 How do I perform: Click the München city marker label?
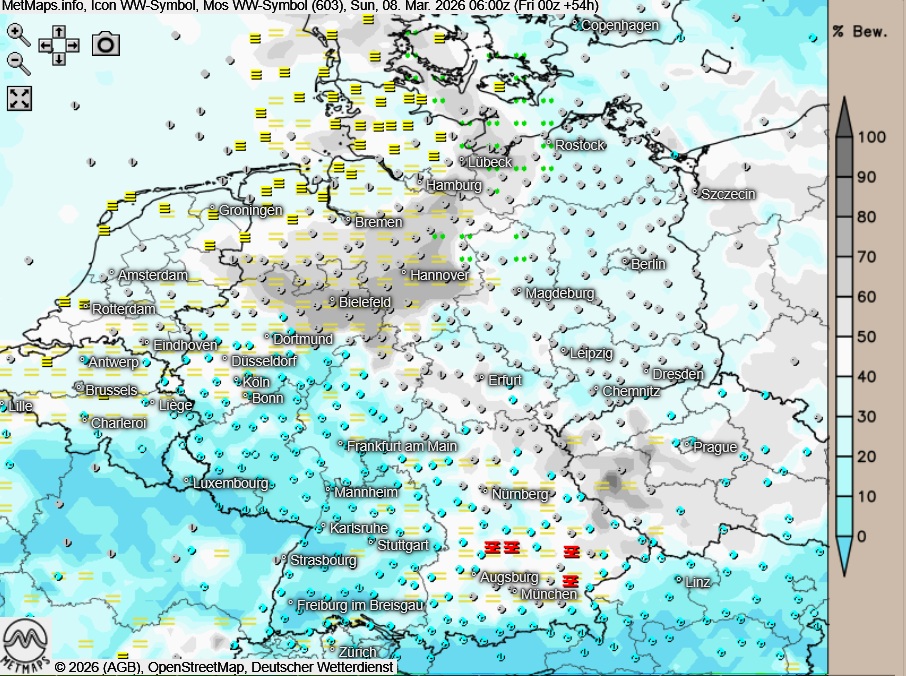[549, 594]
